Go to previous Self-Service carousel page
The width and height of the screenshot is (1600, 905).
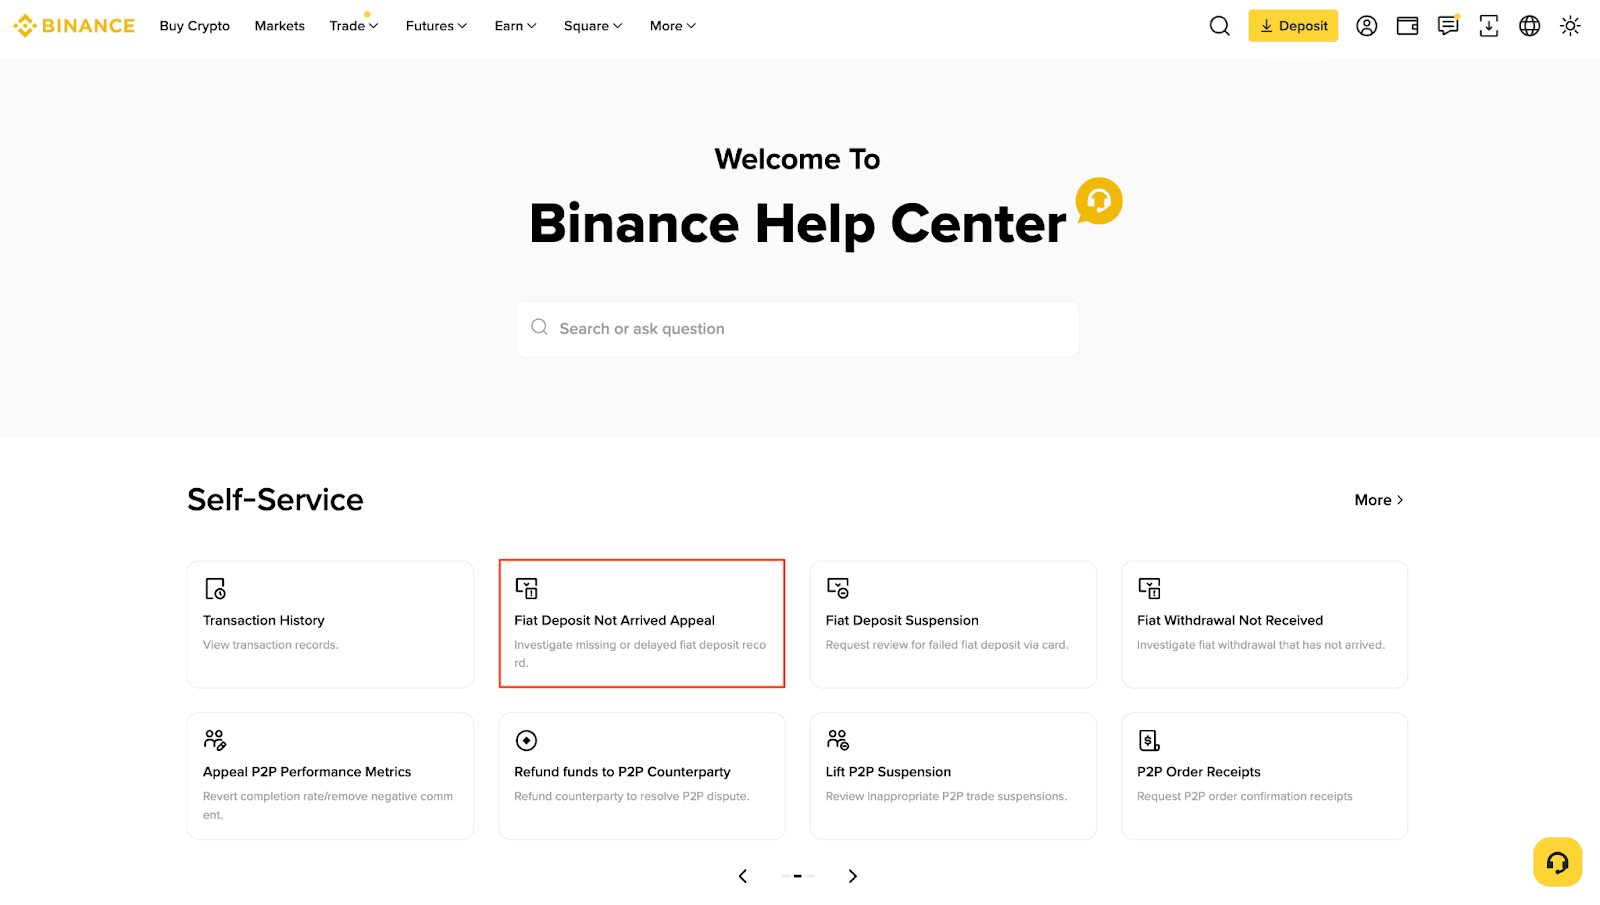point(743,876)
